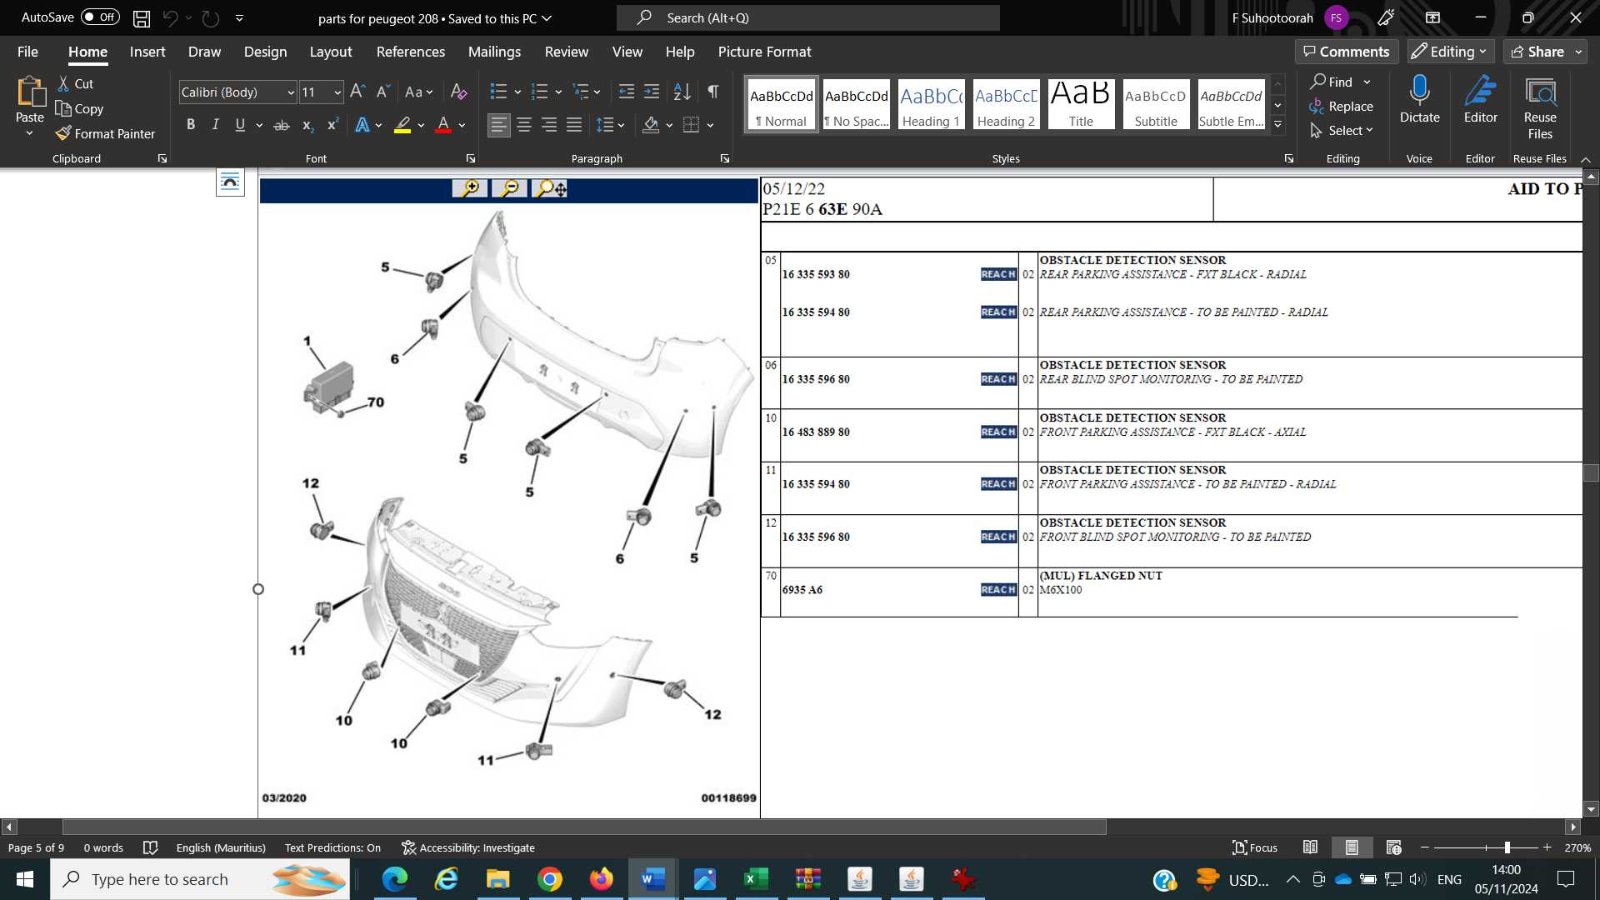Click the Bullets list icon
Screen dimensions: 1600x900
tap(498, 92)
